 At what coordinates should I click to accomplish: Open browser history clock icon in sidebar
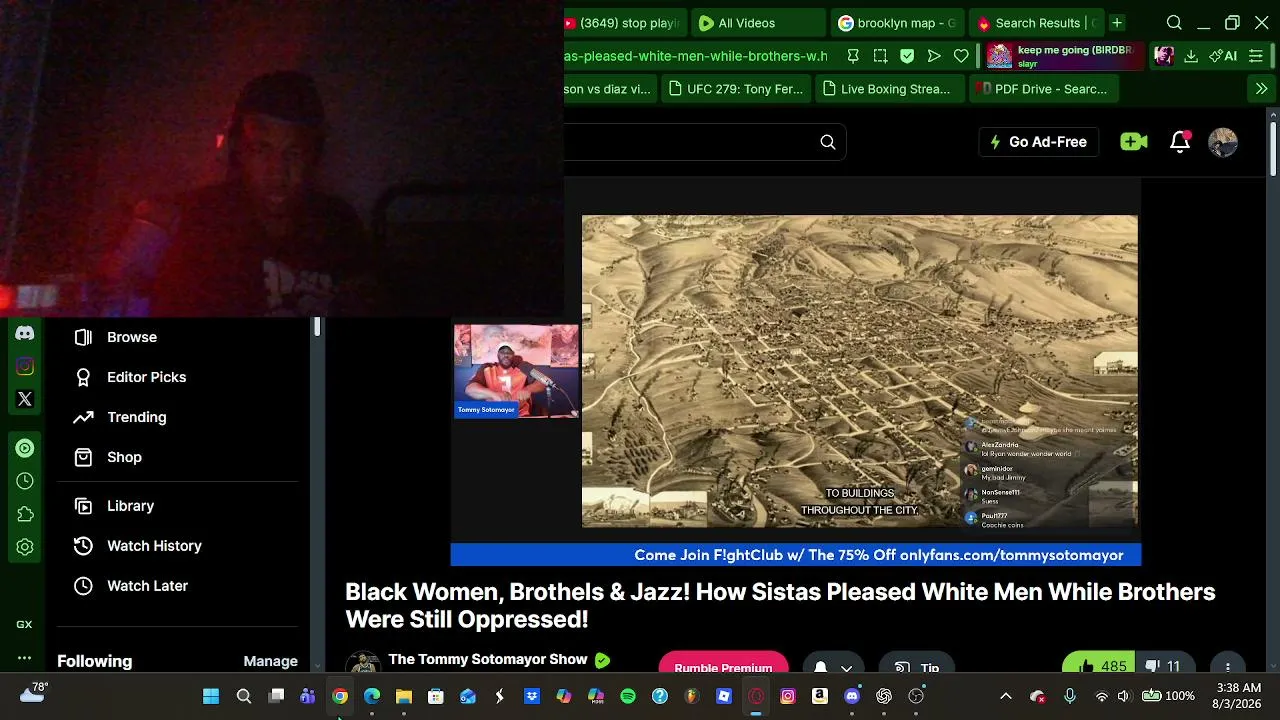coord(25,481)
